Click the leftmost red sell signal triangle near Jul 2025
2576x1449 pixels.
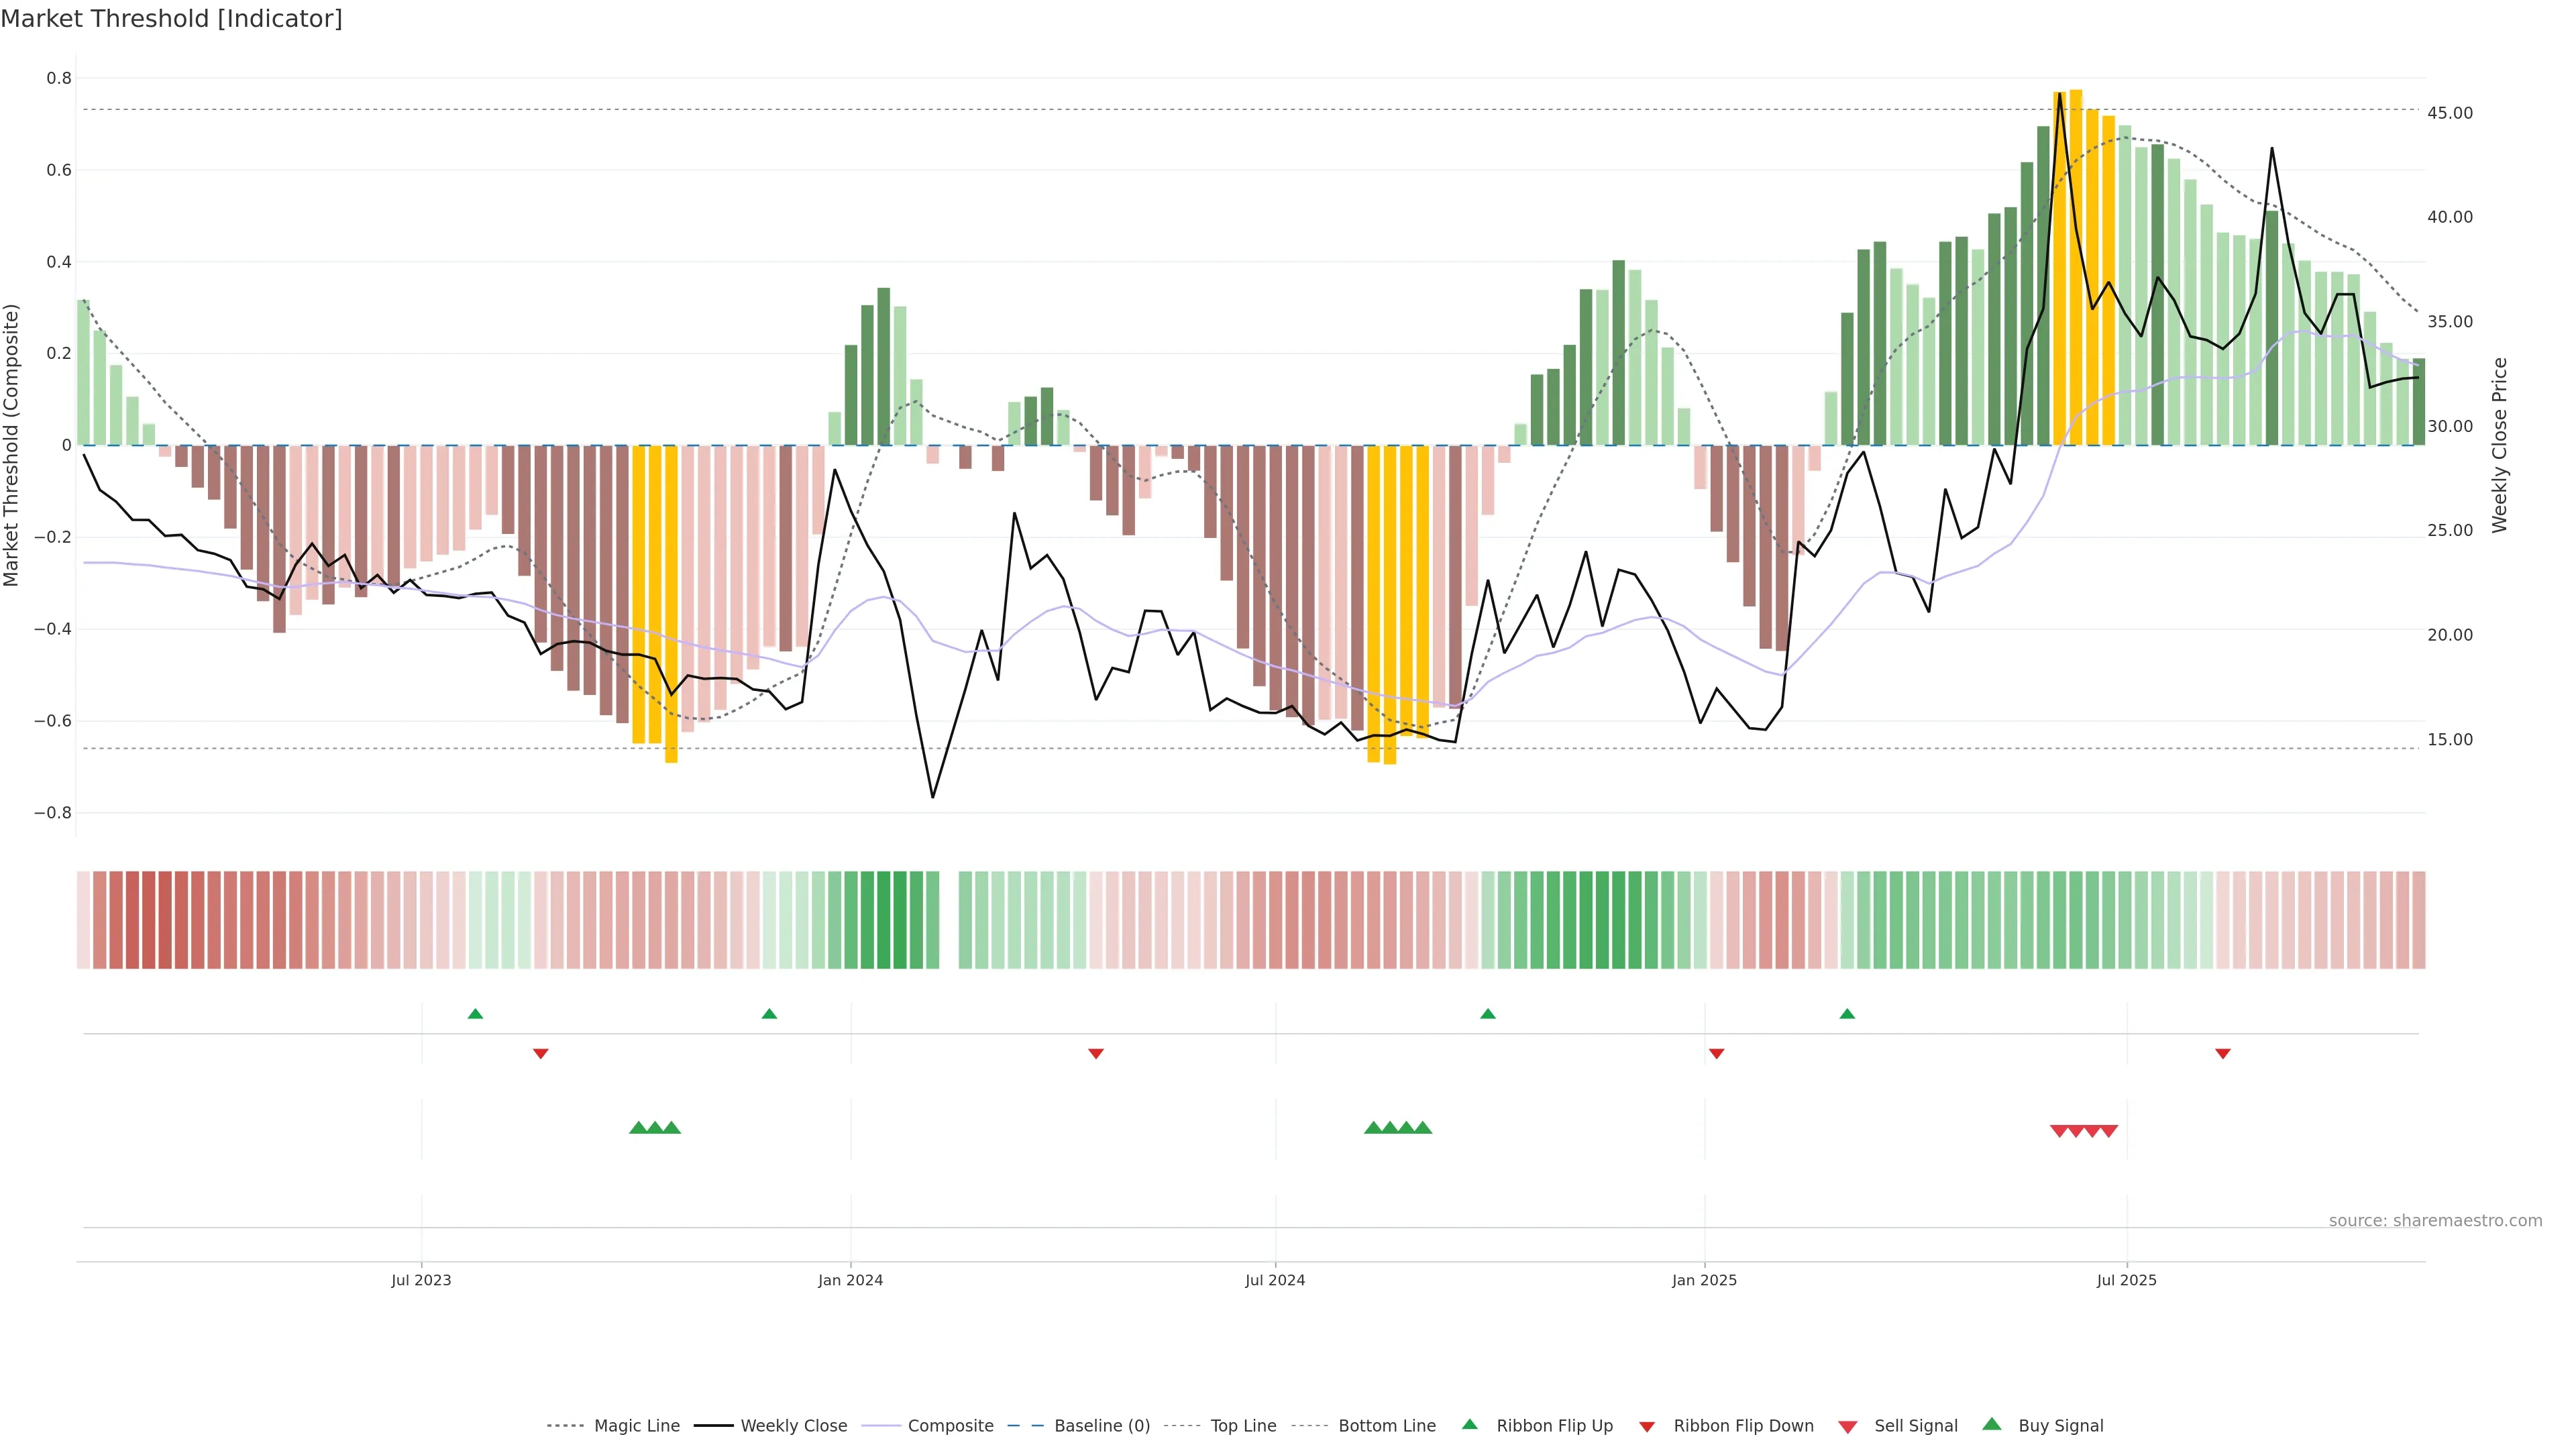click(x=2058, y=1131)
